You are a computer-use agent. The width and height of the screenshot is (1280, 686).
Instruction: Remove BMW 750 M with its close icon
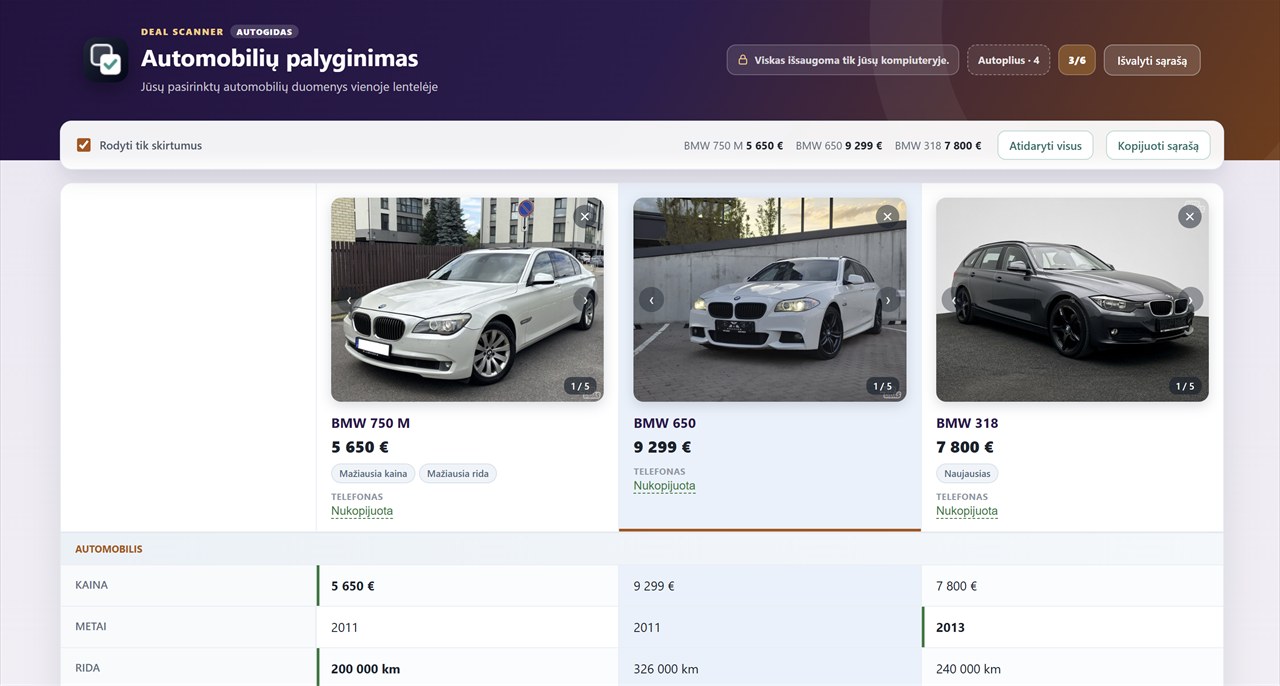(x=585, y=216)
